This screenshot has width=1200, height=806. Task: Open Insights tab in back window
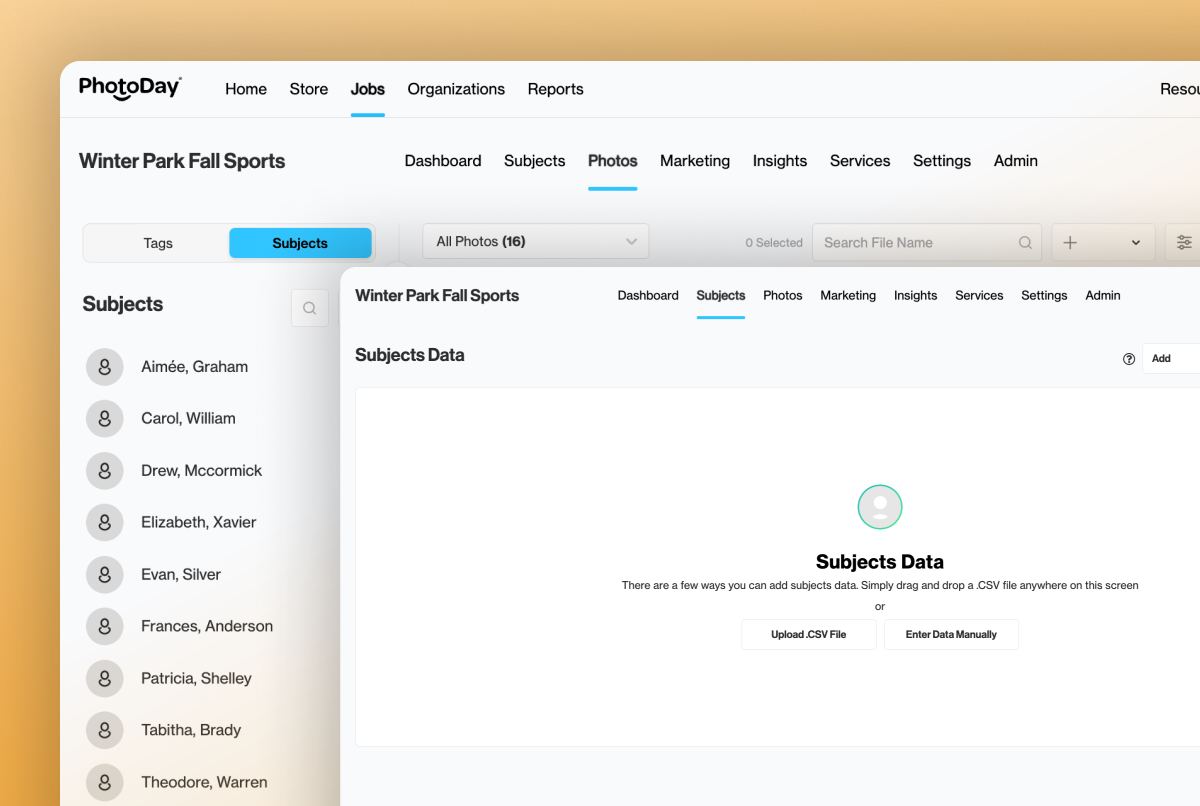coord(780,161)
